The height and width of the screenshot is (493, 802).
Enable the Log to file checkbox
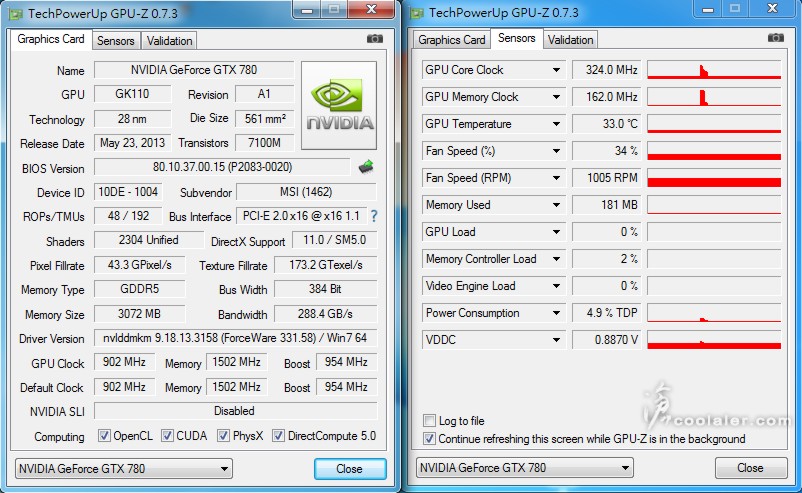tap(429, 421)
